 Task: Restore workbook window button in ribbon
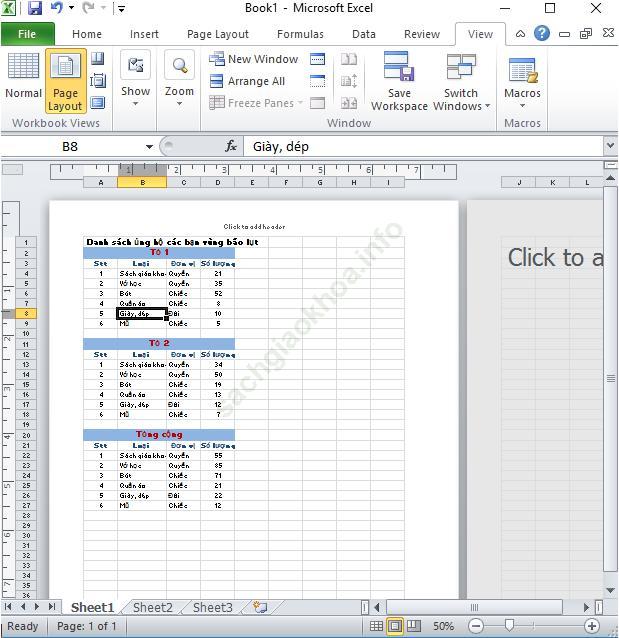[586, 33]
